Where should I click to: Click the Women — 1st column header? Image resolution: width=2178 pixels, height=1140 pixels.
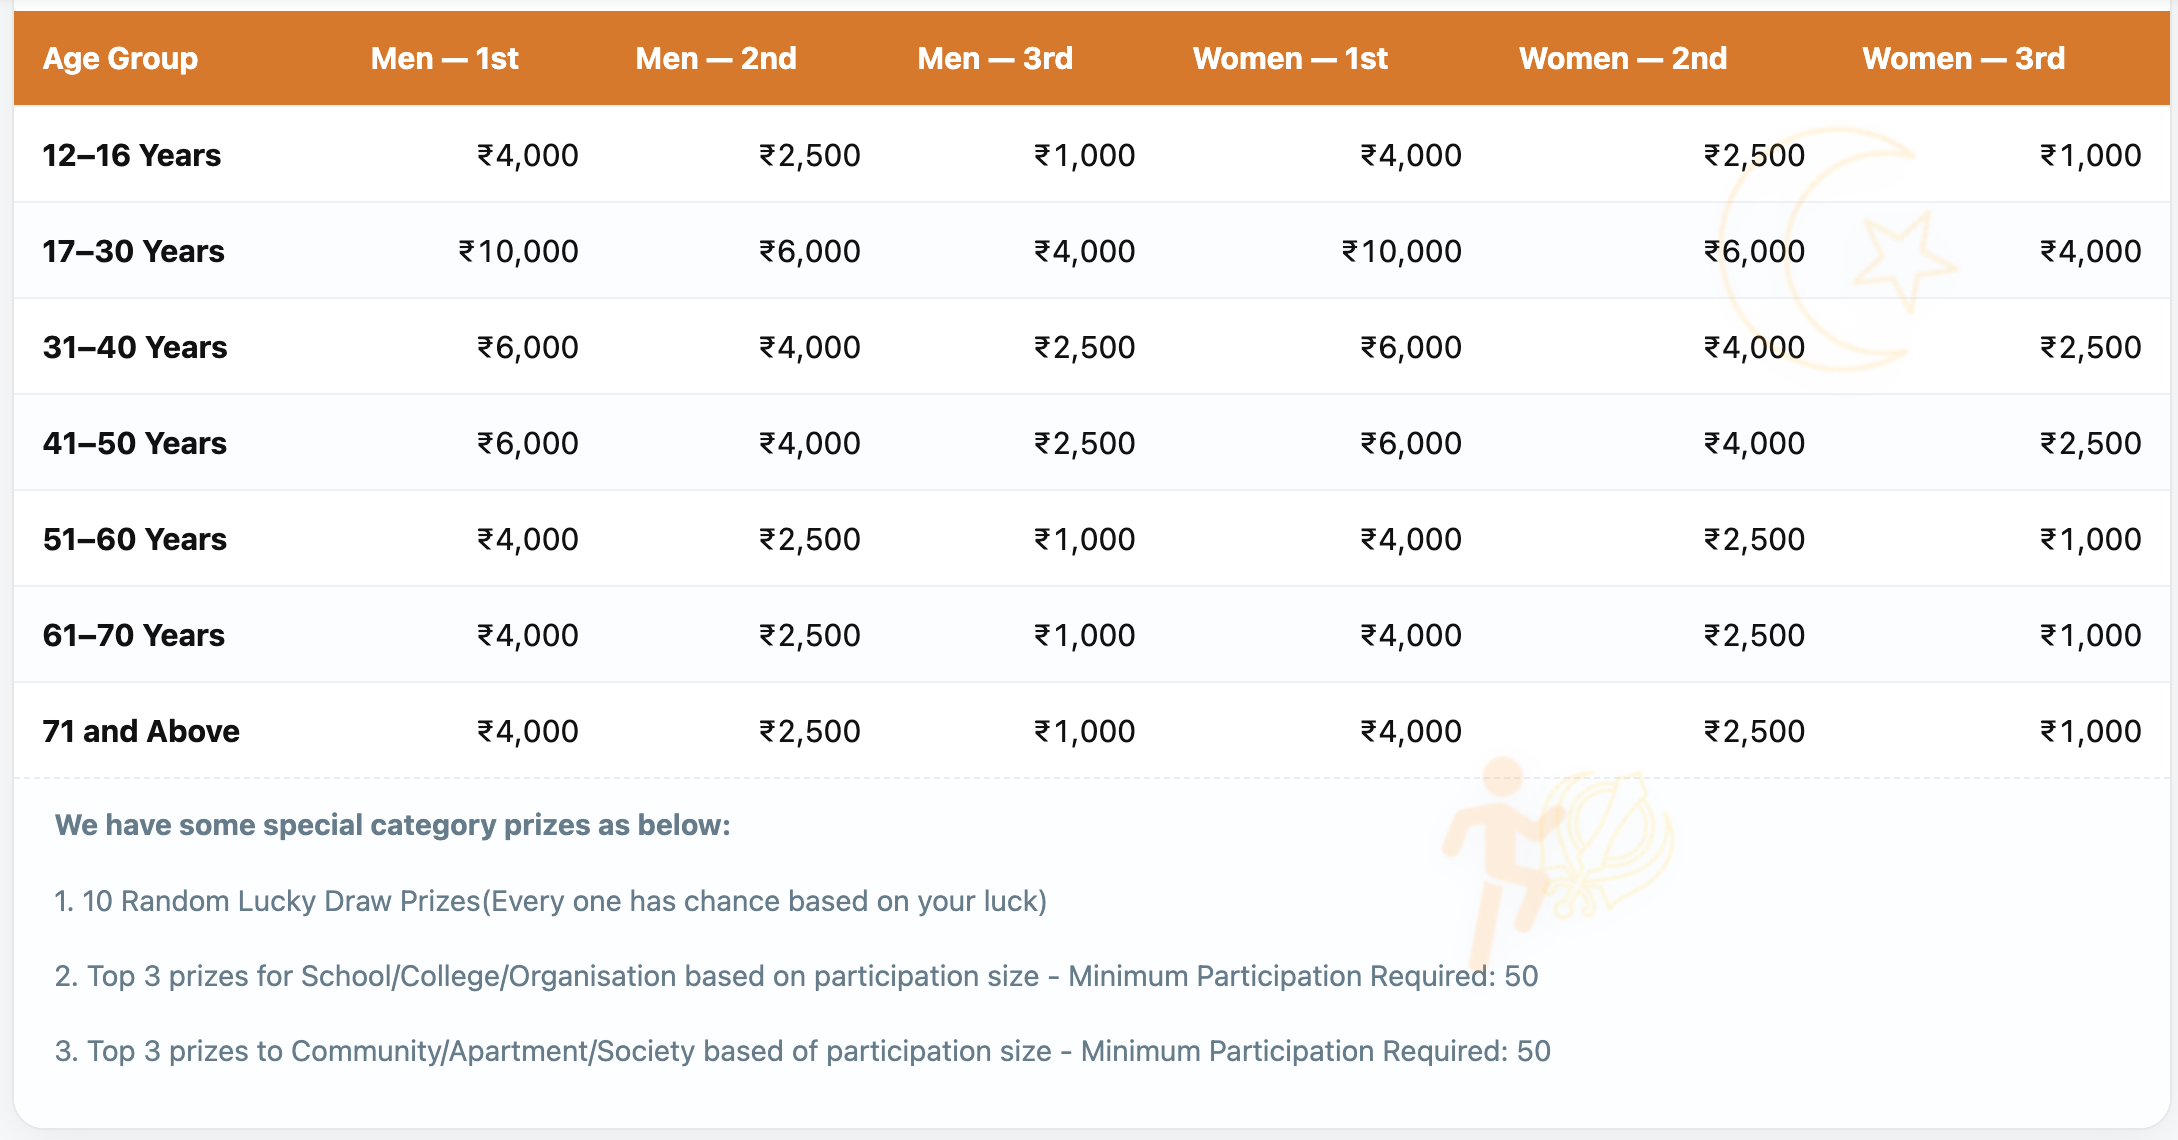tap(1290, 59)
